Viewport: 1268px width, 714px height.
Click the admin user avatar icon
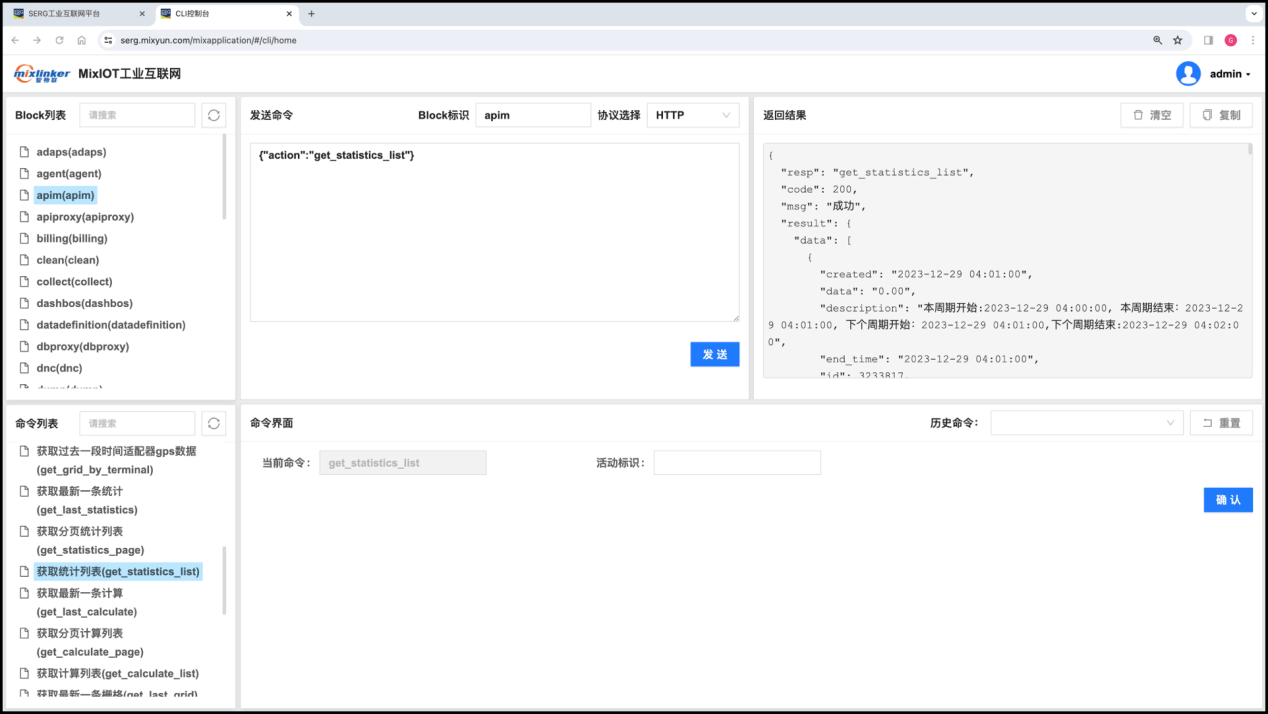[1187, 74]
